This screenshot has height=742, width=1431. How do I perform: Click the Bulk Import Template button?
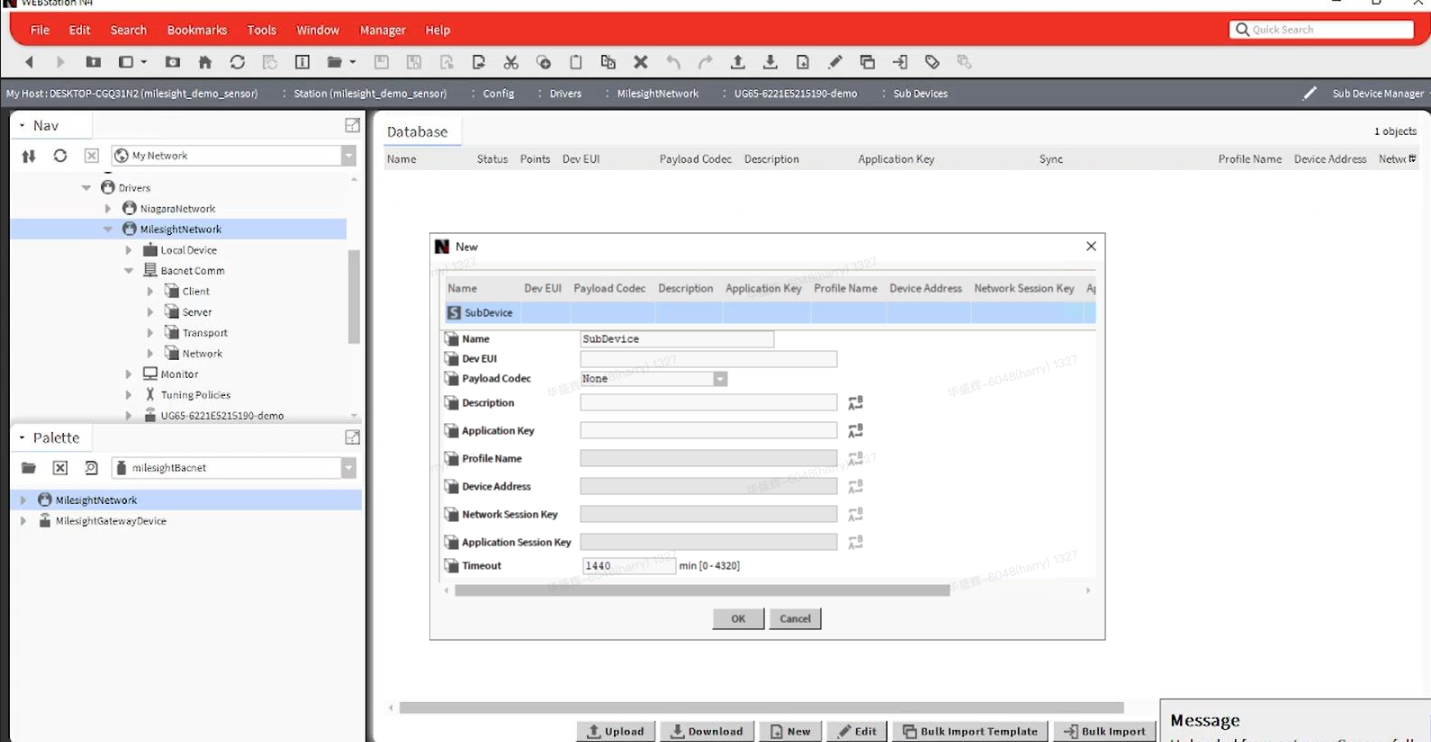971,731
